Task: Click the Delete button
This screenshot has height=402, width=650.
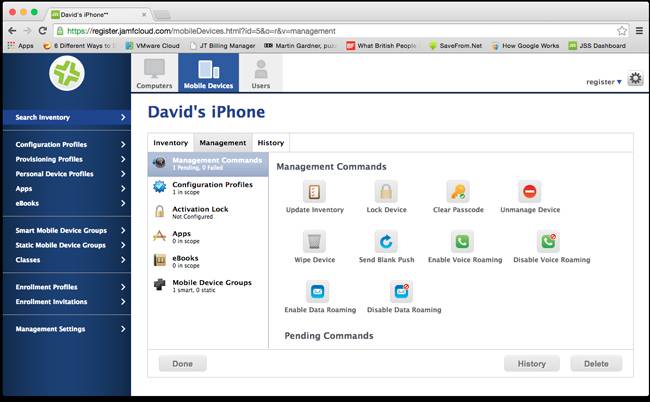Action: [x=596, y=363]
